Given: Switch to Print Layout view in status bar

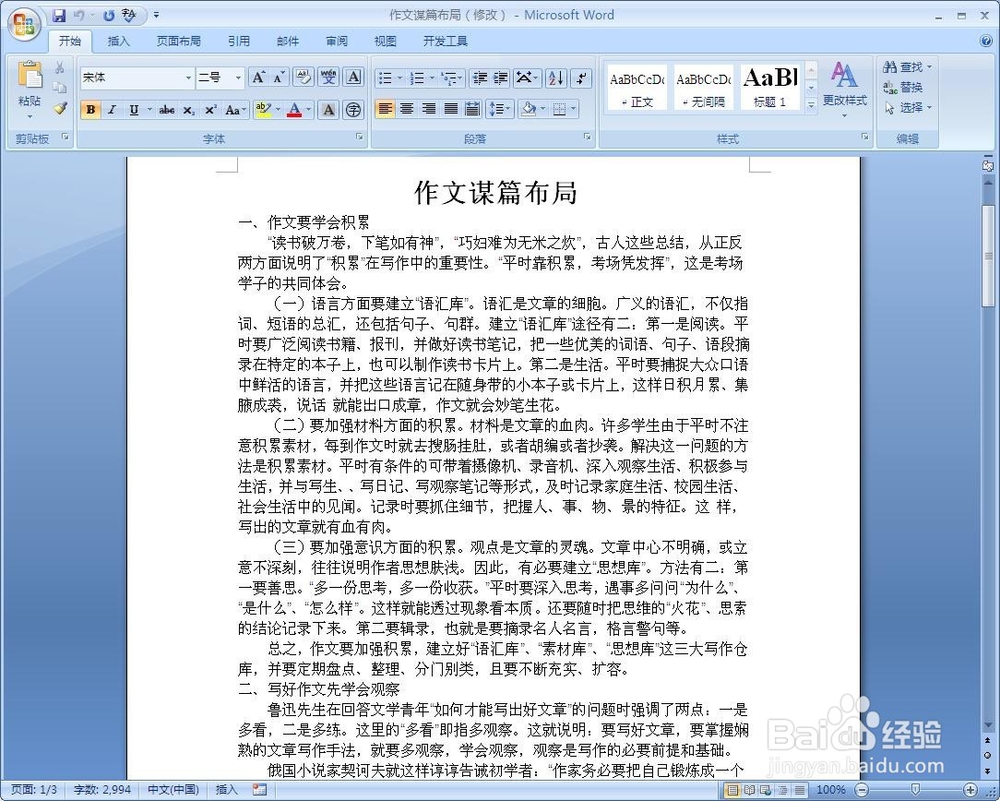Looking at the screenshot, I should tap(733, 790).
